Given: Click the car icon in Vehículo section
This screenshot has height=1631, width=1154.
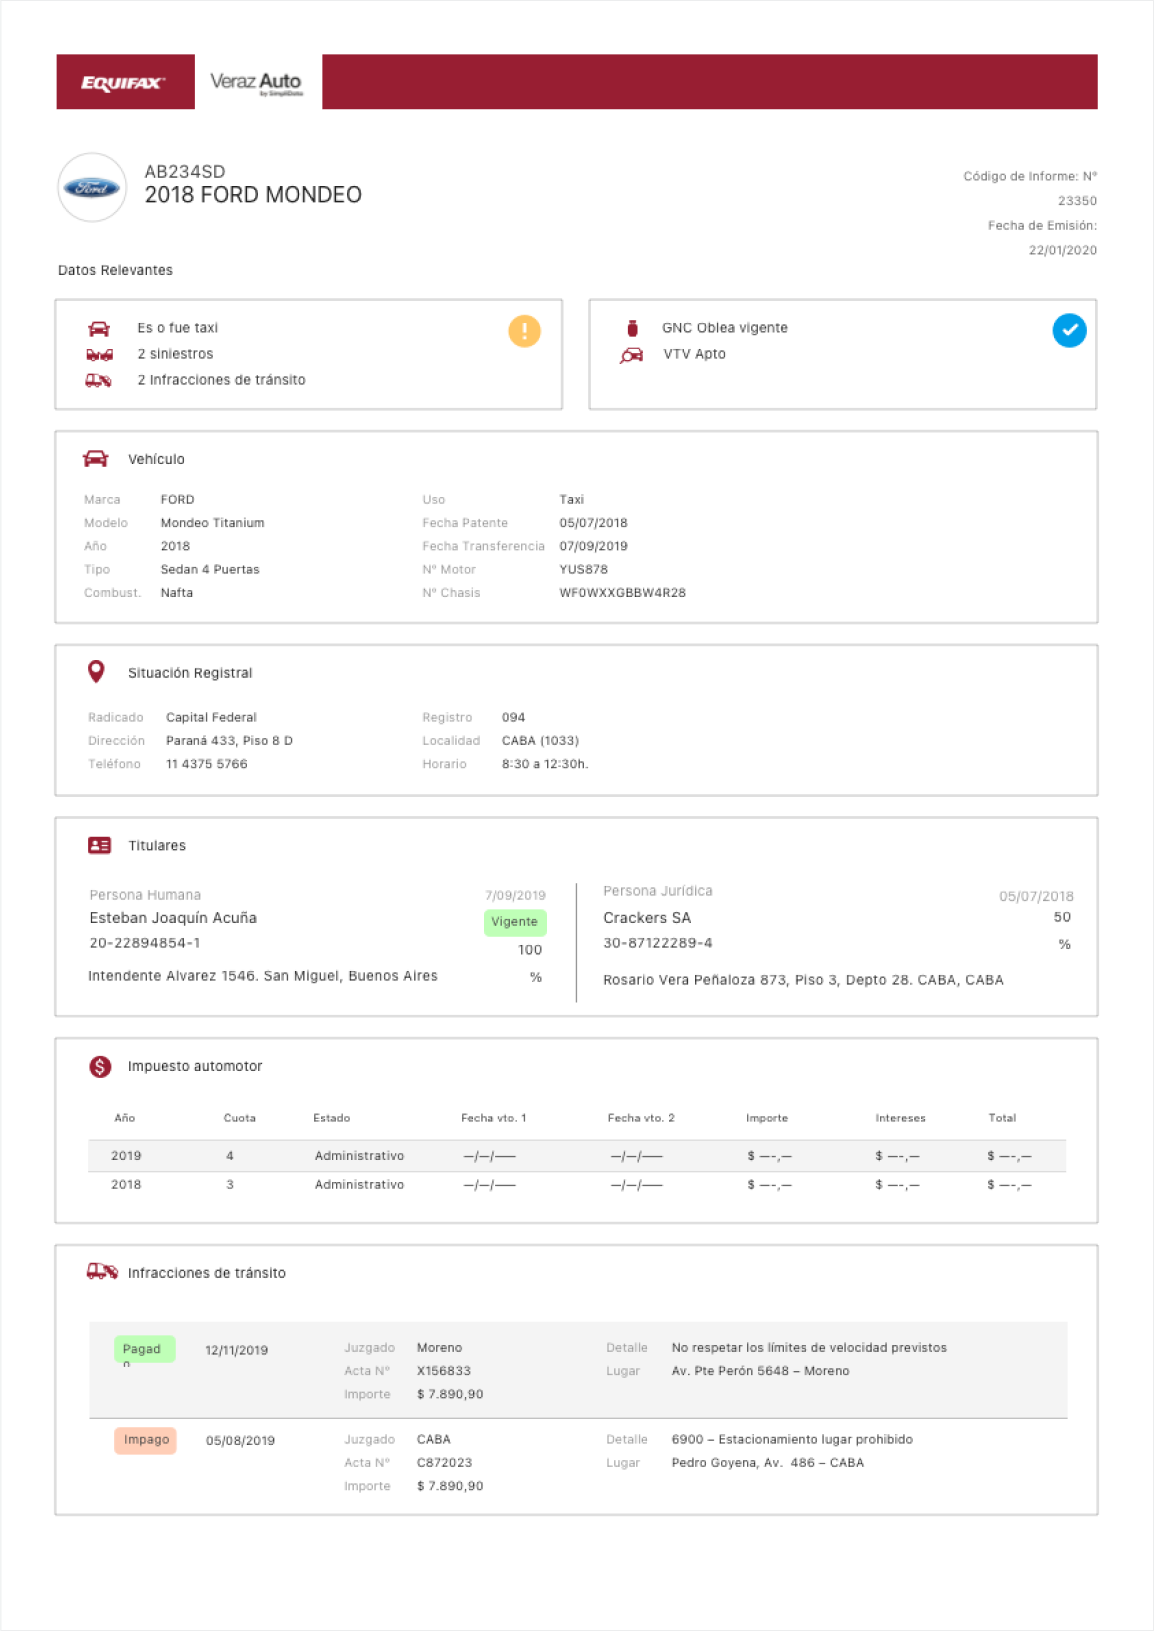Looking at the screenshot, I should (x=95, y=458).
